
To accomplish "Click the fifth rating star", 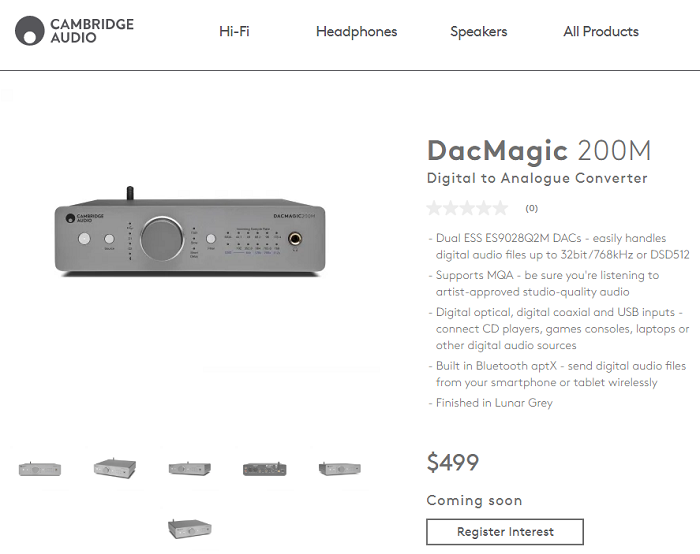I will (x=500, y=208).
